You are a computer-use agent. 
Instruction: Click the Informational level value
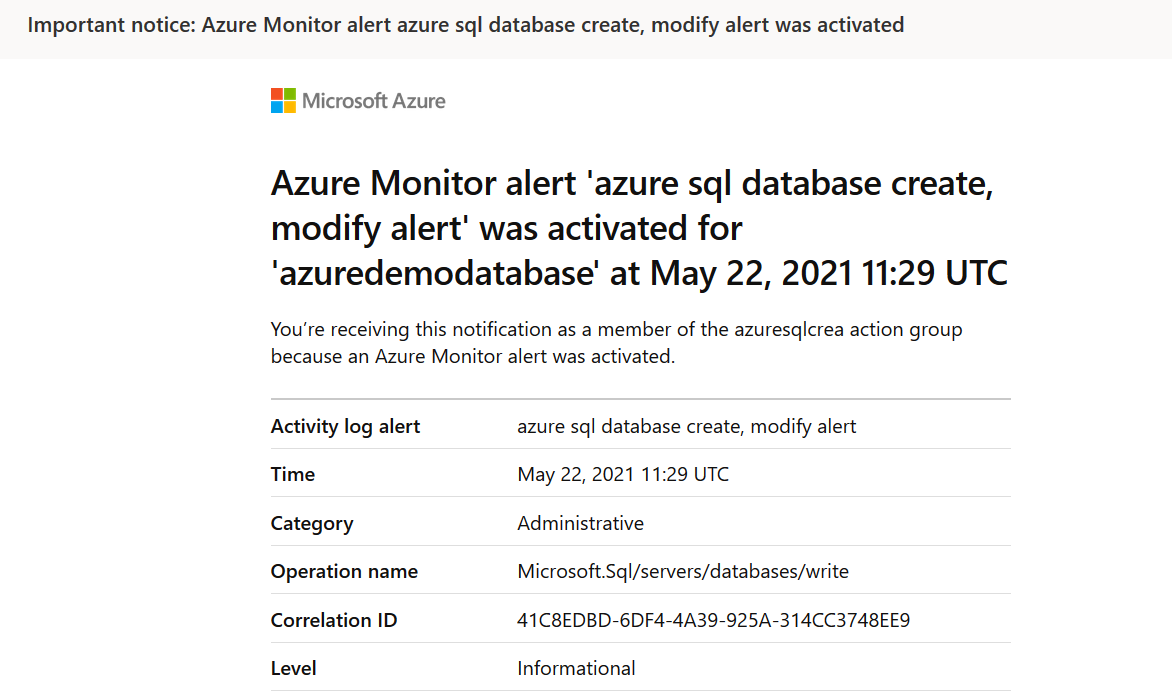[576, 668]
